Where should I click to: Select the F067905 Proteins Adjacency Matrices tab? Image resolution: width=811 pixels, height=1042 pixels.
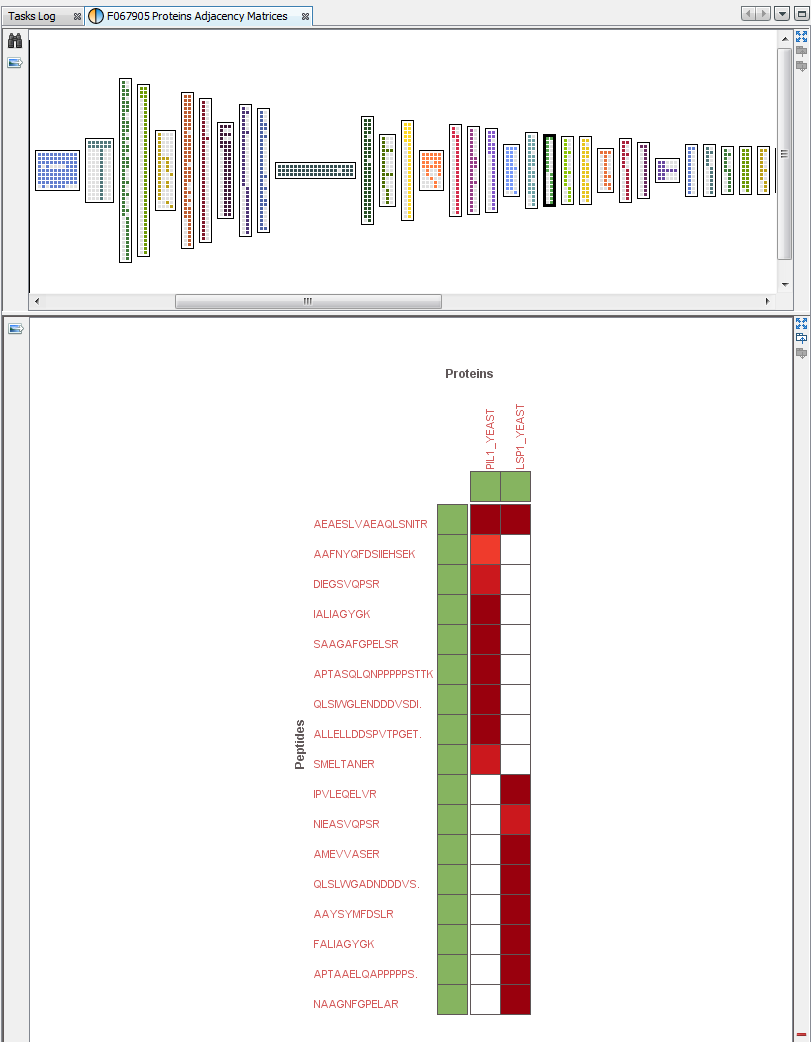(x=195, y=15)
